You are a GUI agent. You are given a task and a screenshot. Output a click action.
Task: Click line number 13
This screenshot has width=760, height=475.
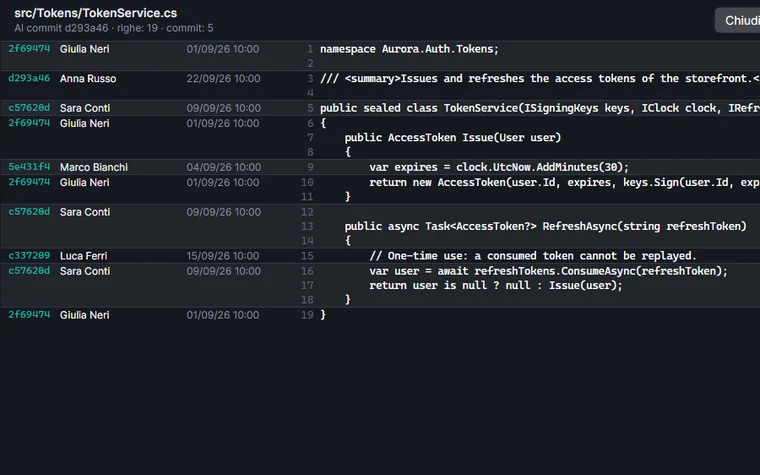point(307,226)
